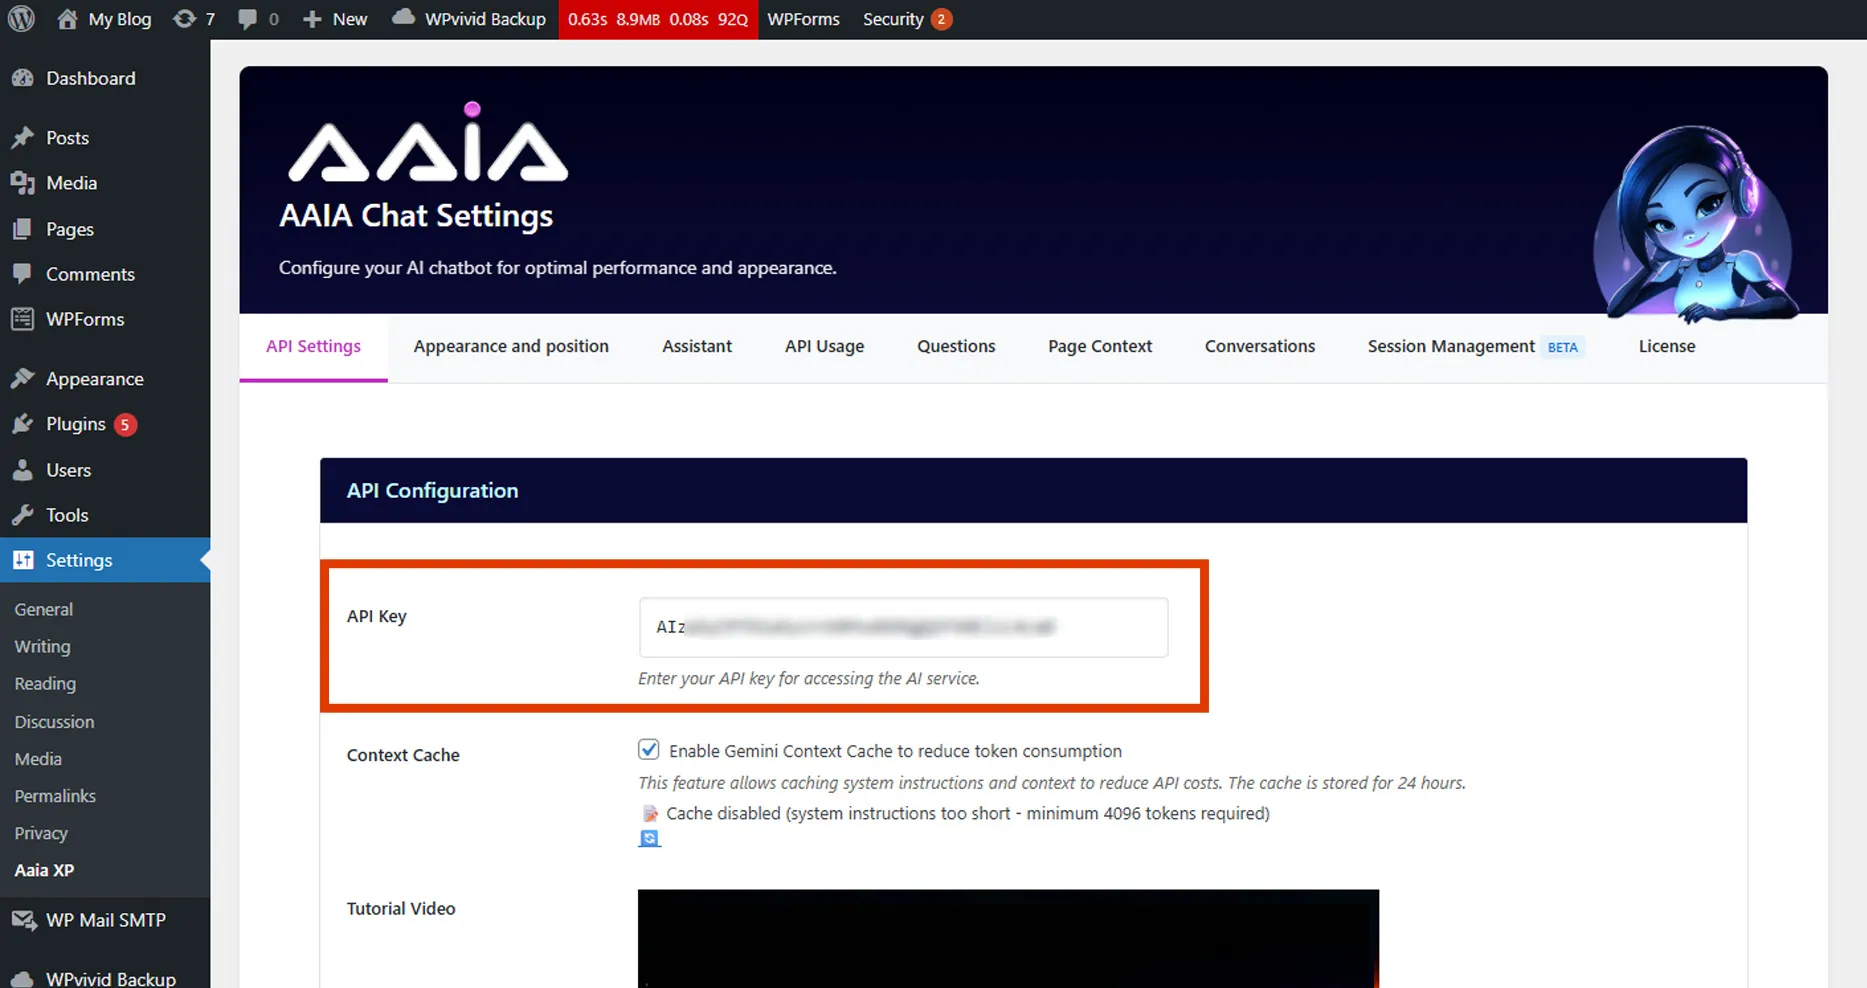Open the API Usage tab
The width and height of the screenshot is (1867, 988).
[x=824, y=347]
